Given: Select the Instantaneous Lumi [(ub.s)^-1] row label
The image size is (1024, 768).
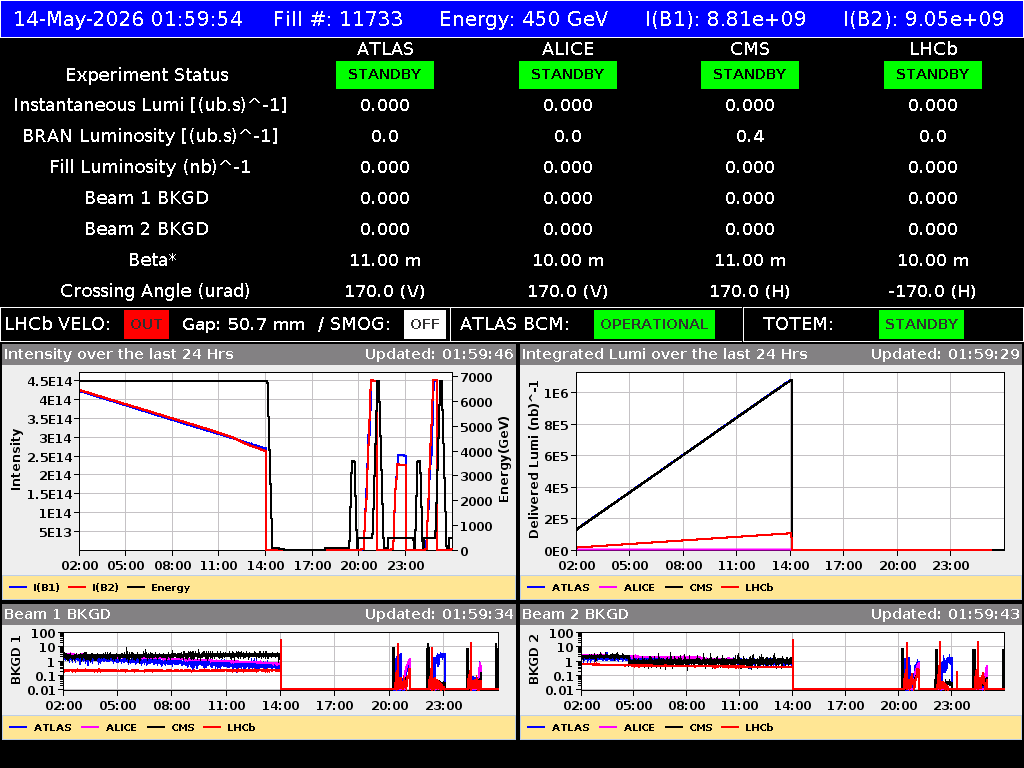Looking at the screenshot, I should click(150, 105).
